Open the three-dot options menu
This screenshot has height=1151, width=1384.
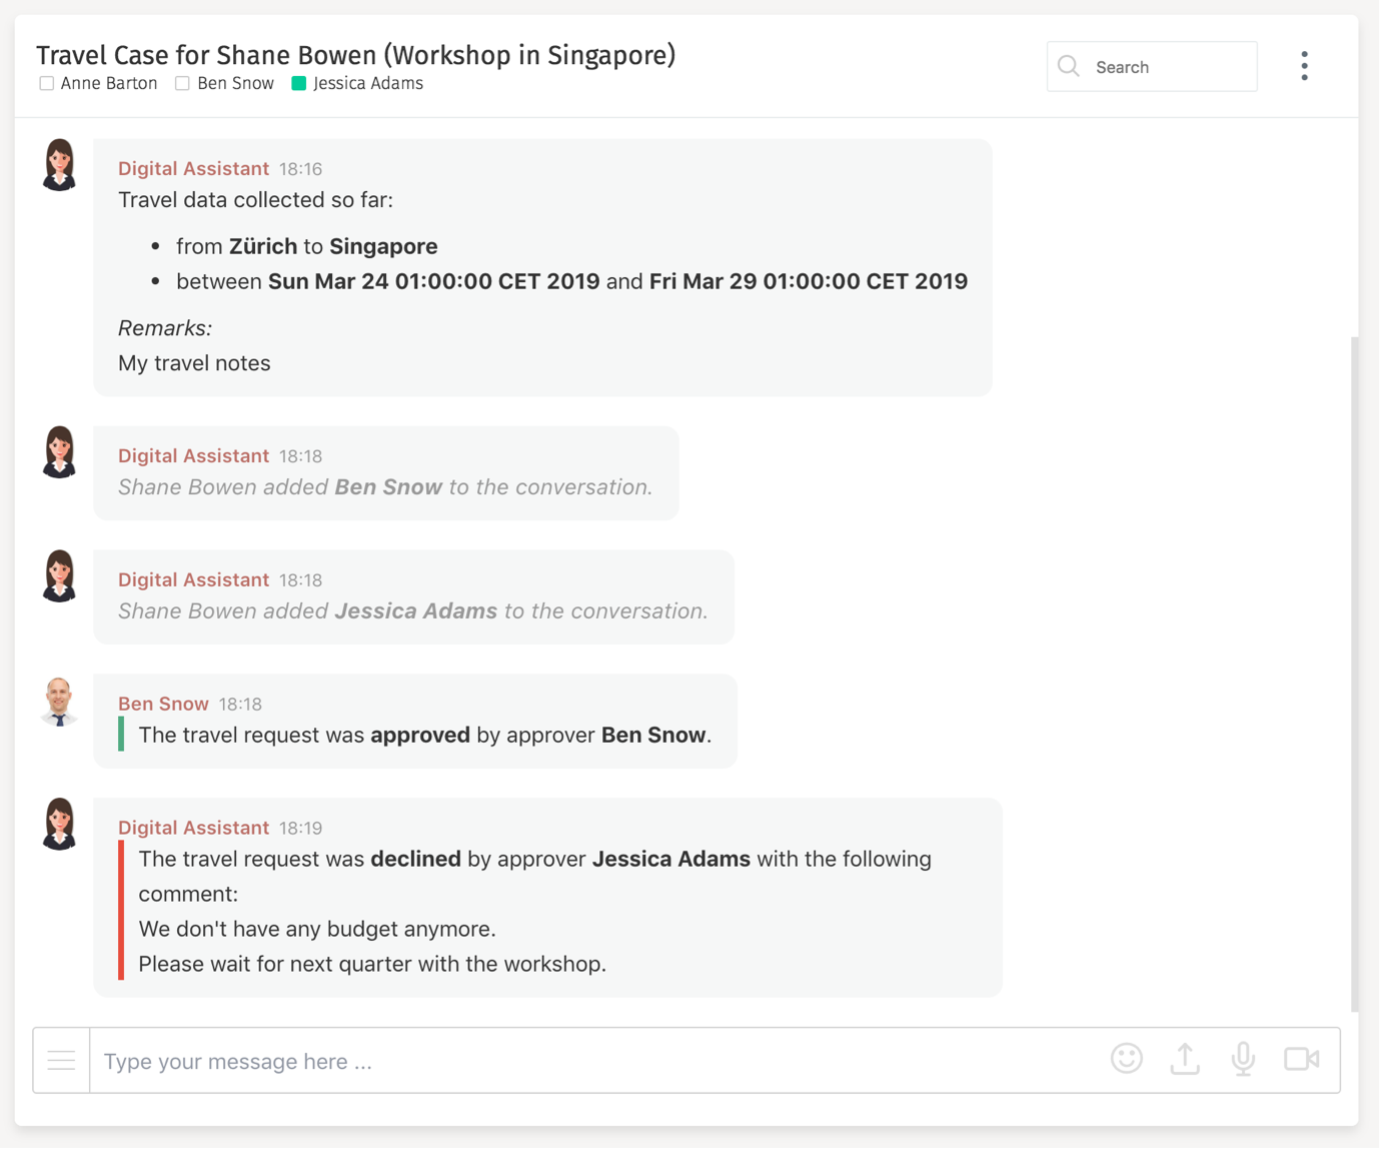click(1304, 65)
